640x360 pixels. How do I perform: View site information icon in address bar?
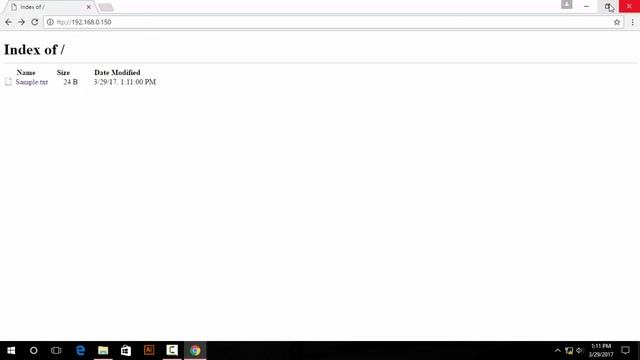coord(50,22)
